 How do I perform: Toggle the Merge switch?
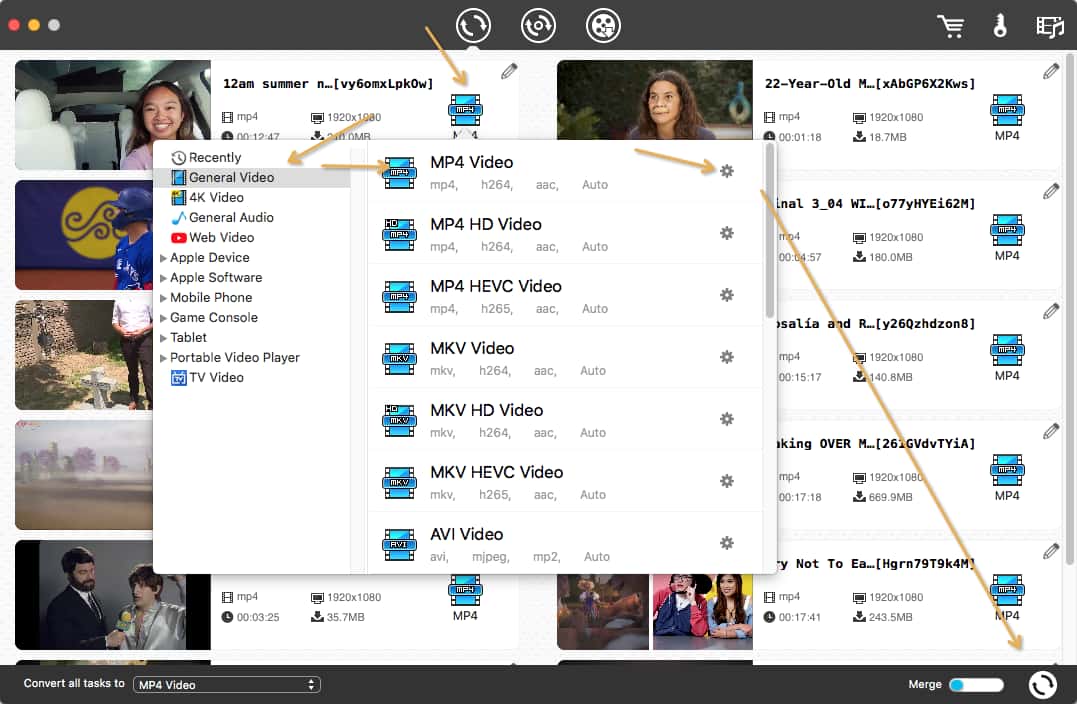(x=975, y=685)
